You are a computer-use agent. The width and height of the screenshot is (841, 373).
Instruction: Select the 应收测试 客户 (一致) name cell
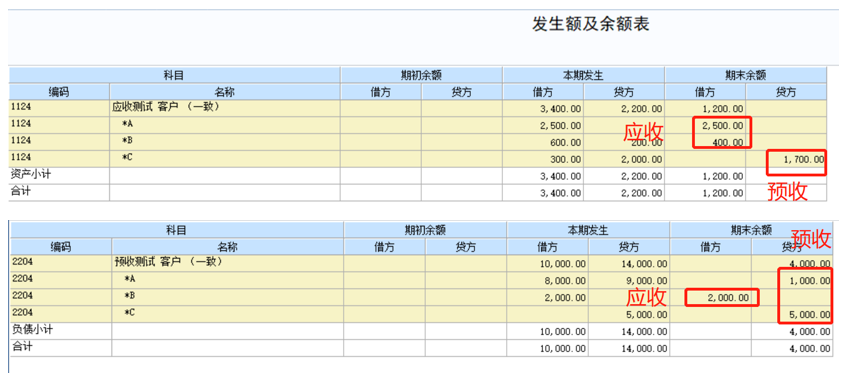pos(225,108)
